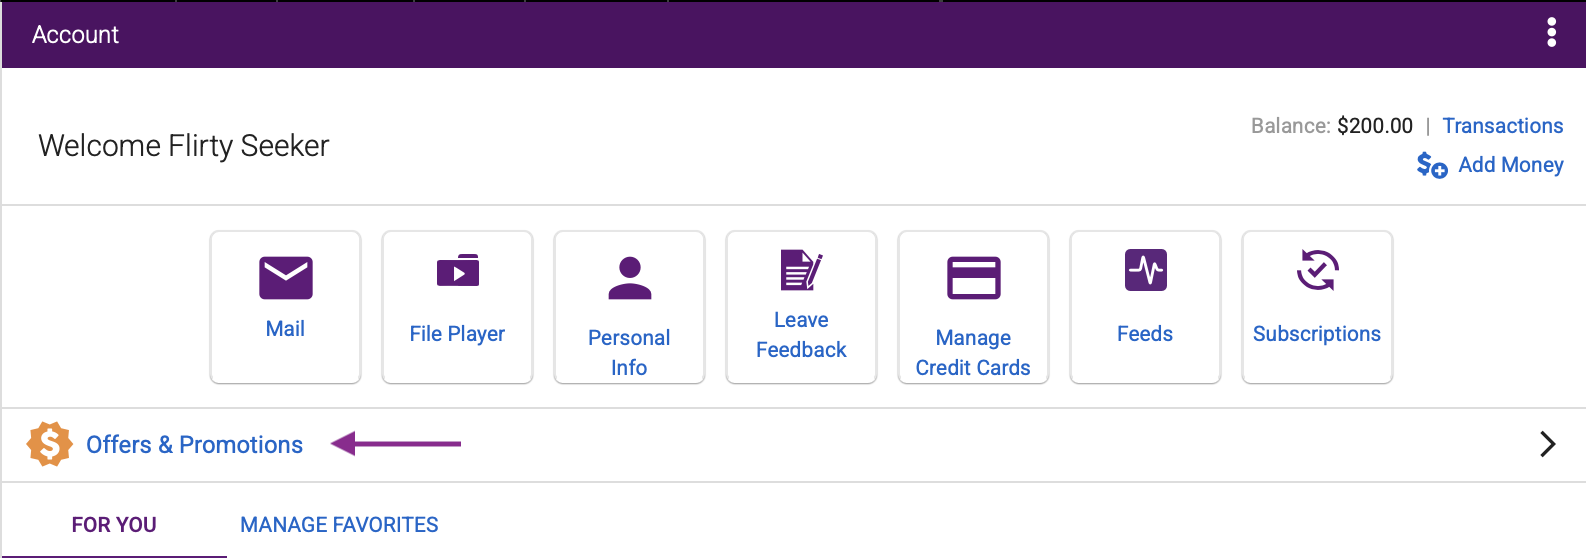Click the Feeds tile label
1586x558 pixels.
(x=1145, y=334)
